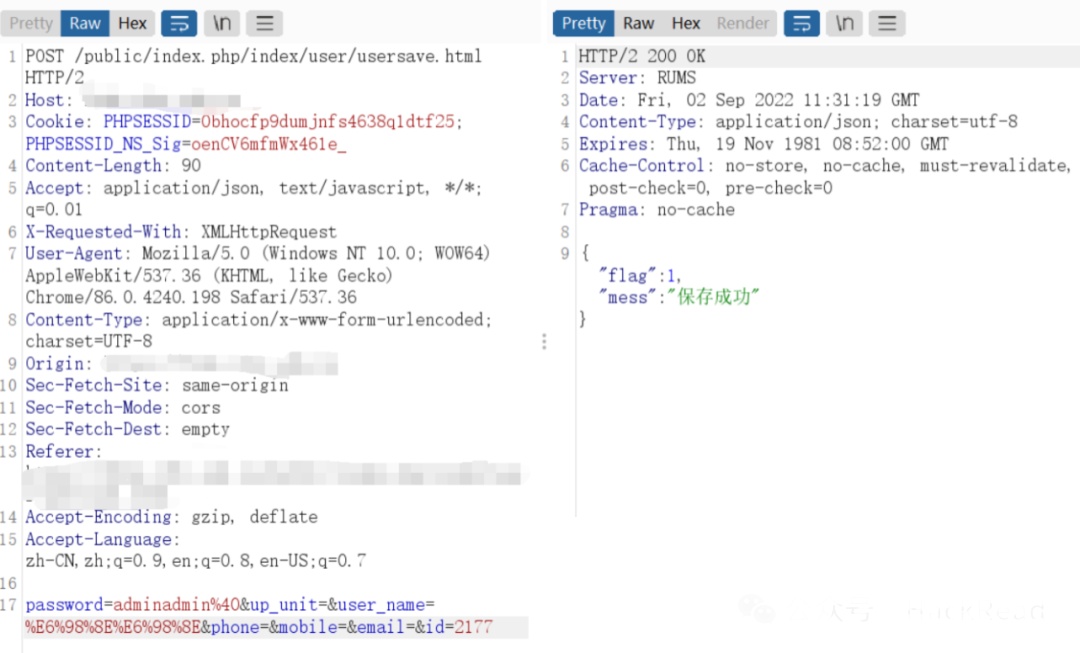Click the Host header name
This screenshot has height=653, width=1080.
point(44,100)
